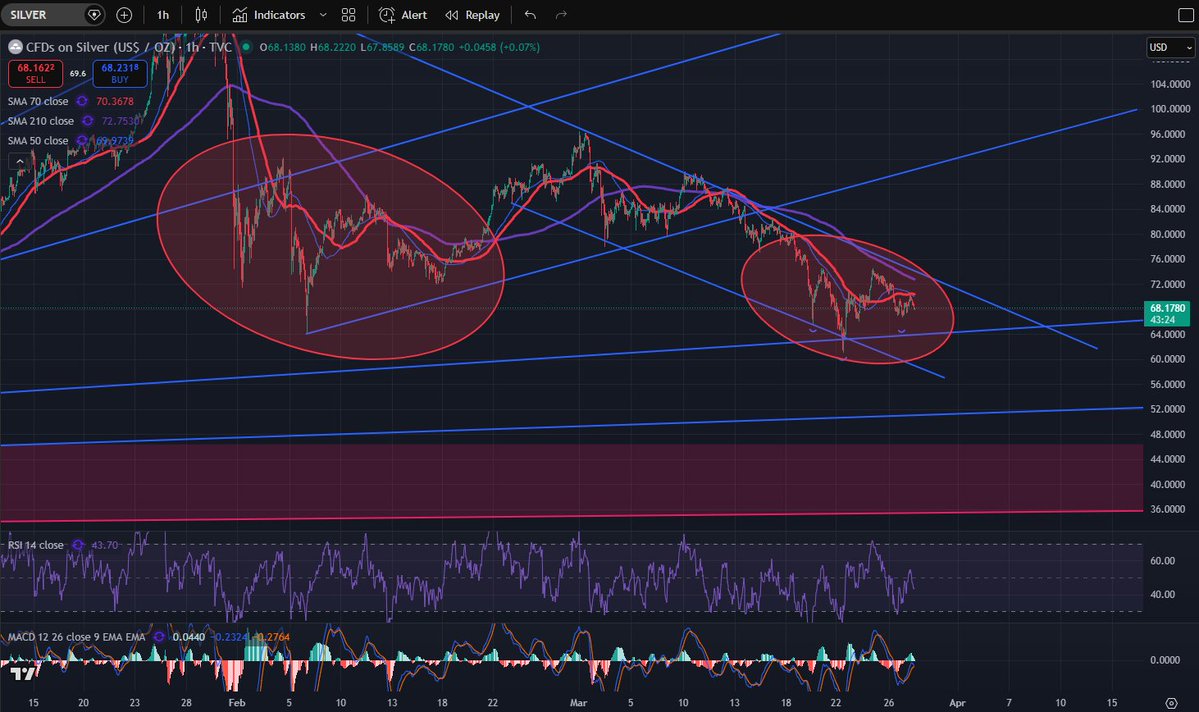Click 76.0000 on the price axis
This screenshot has height=712, width=1199.
pos(1170,259)
